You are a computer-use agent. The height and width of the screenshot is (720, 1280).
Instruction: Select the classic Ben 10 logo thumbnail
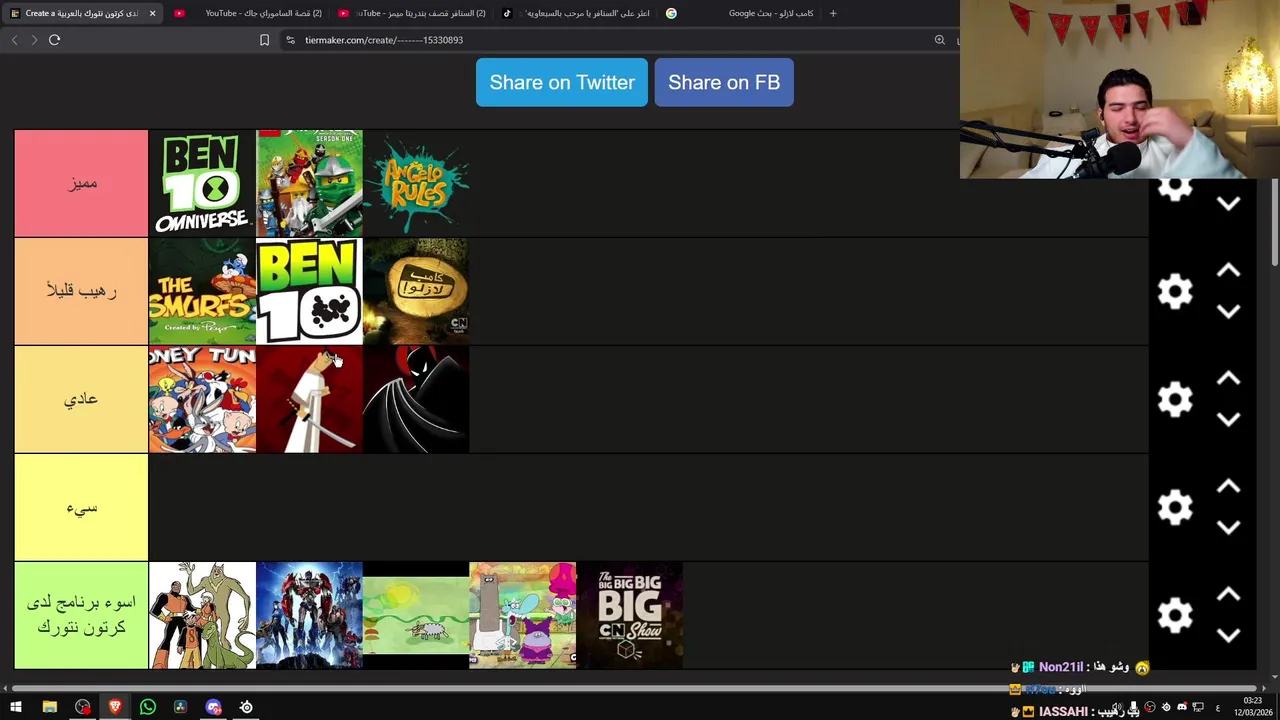tap(309, 291)
